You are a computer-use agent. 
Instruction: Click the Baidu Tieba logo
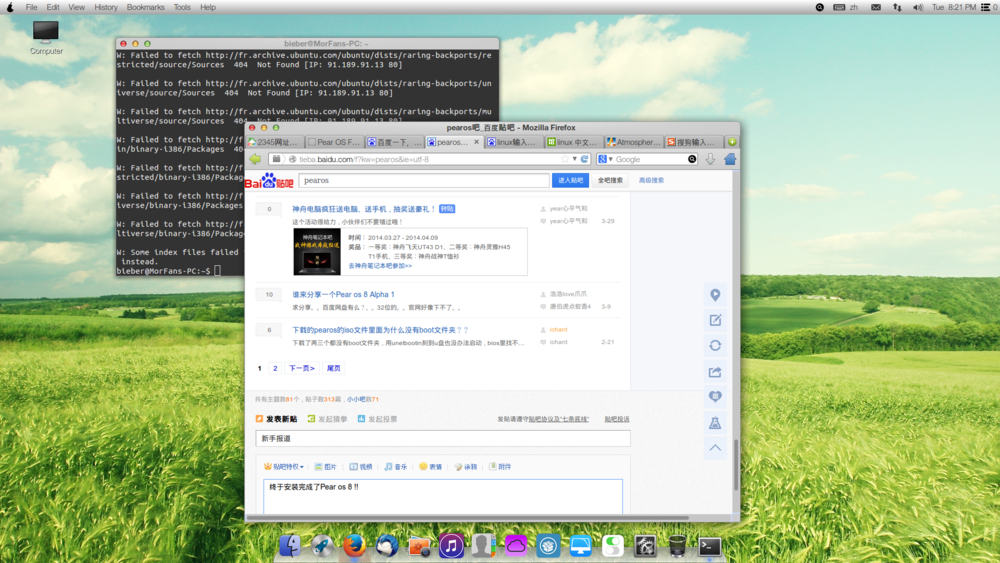(x=269, y=180)
